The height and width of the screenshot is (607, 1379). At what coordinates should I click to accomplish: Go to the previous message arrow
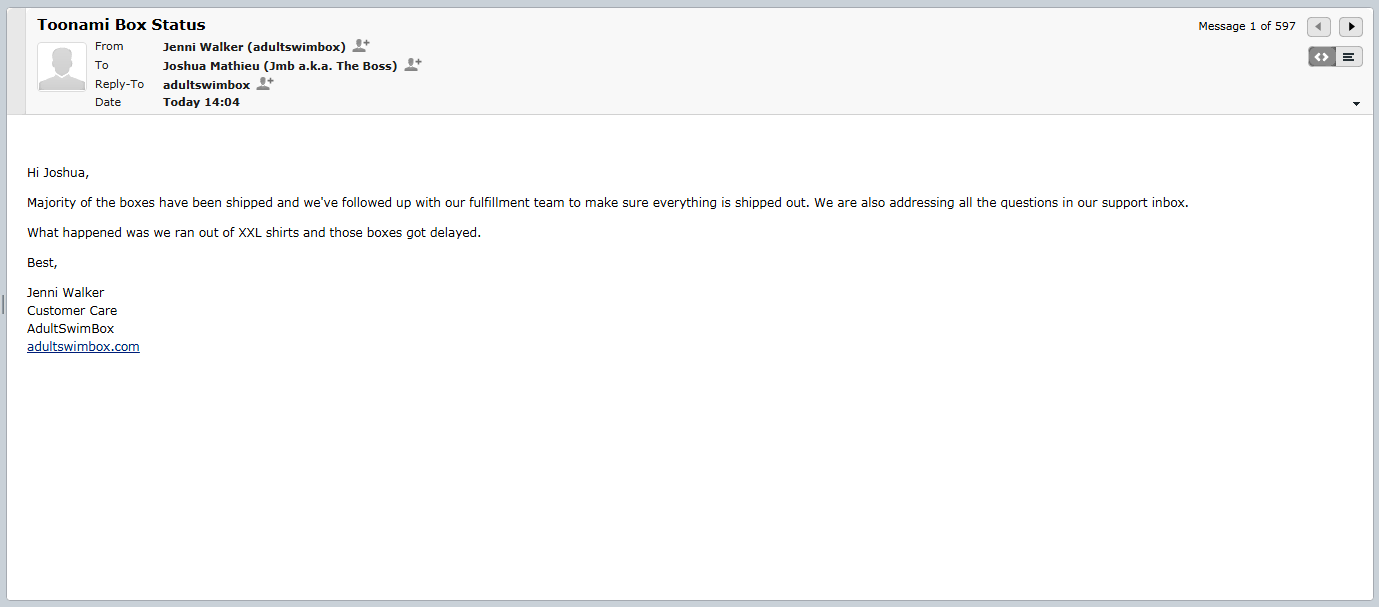(1319, 27)
